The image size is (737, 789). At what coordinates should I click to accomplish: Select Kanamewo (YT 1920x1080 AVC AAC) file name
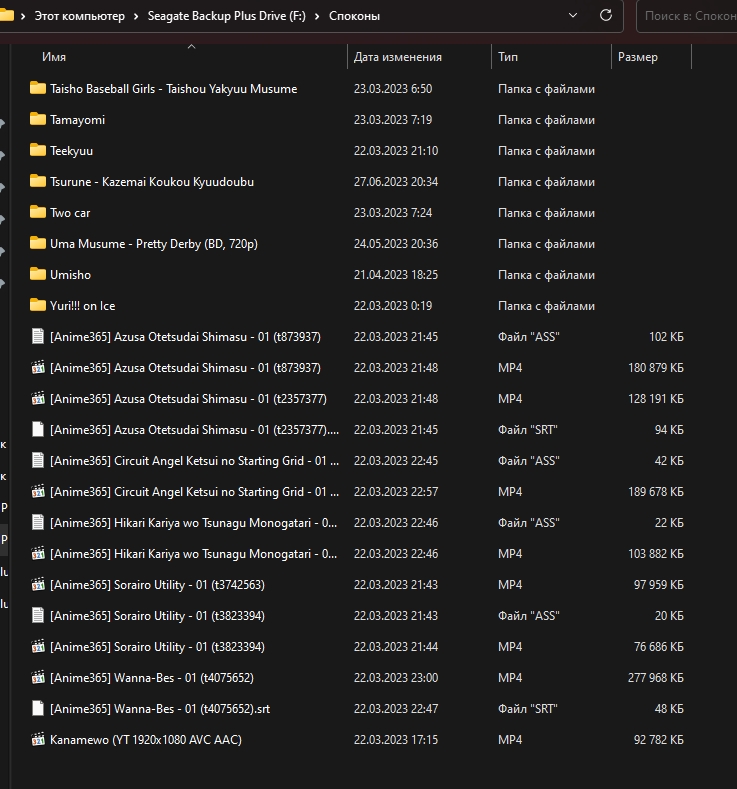coord(146,740)
